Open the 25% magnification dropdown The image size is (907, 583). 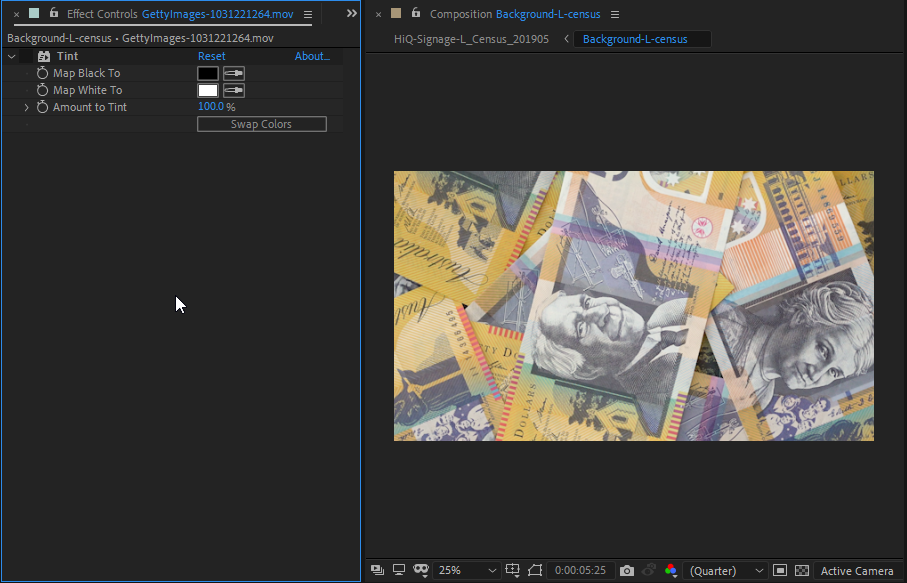pos(467,570)
